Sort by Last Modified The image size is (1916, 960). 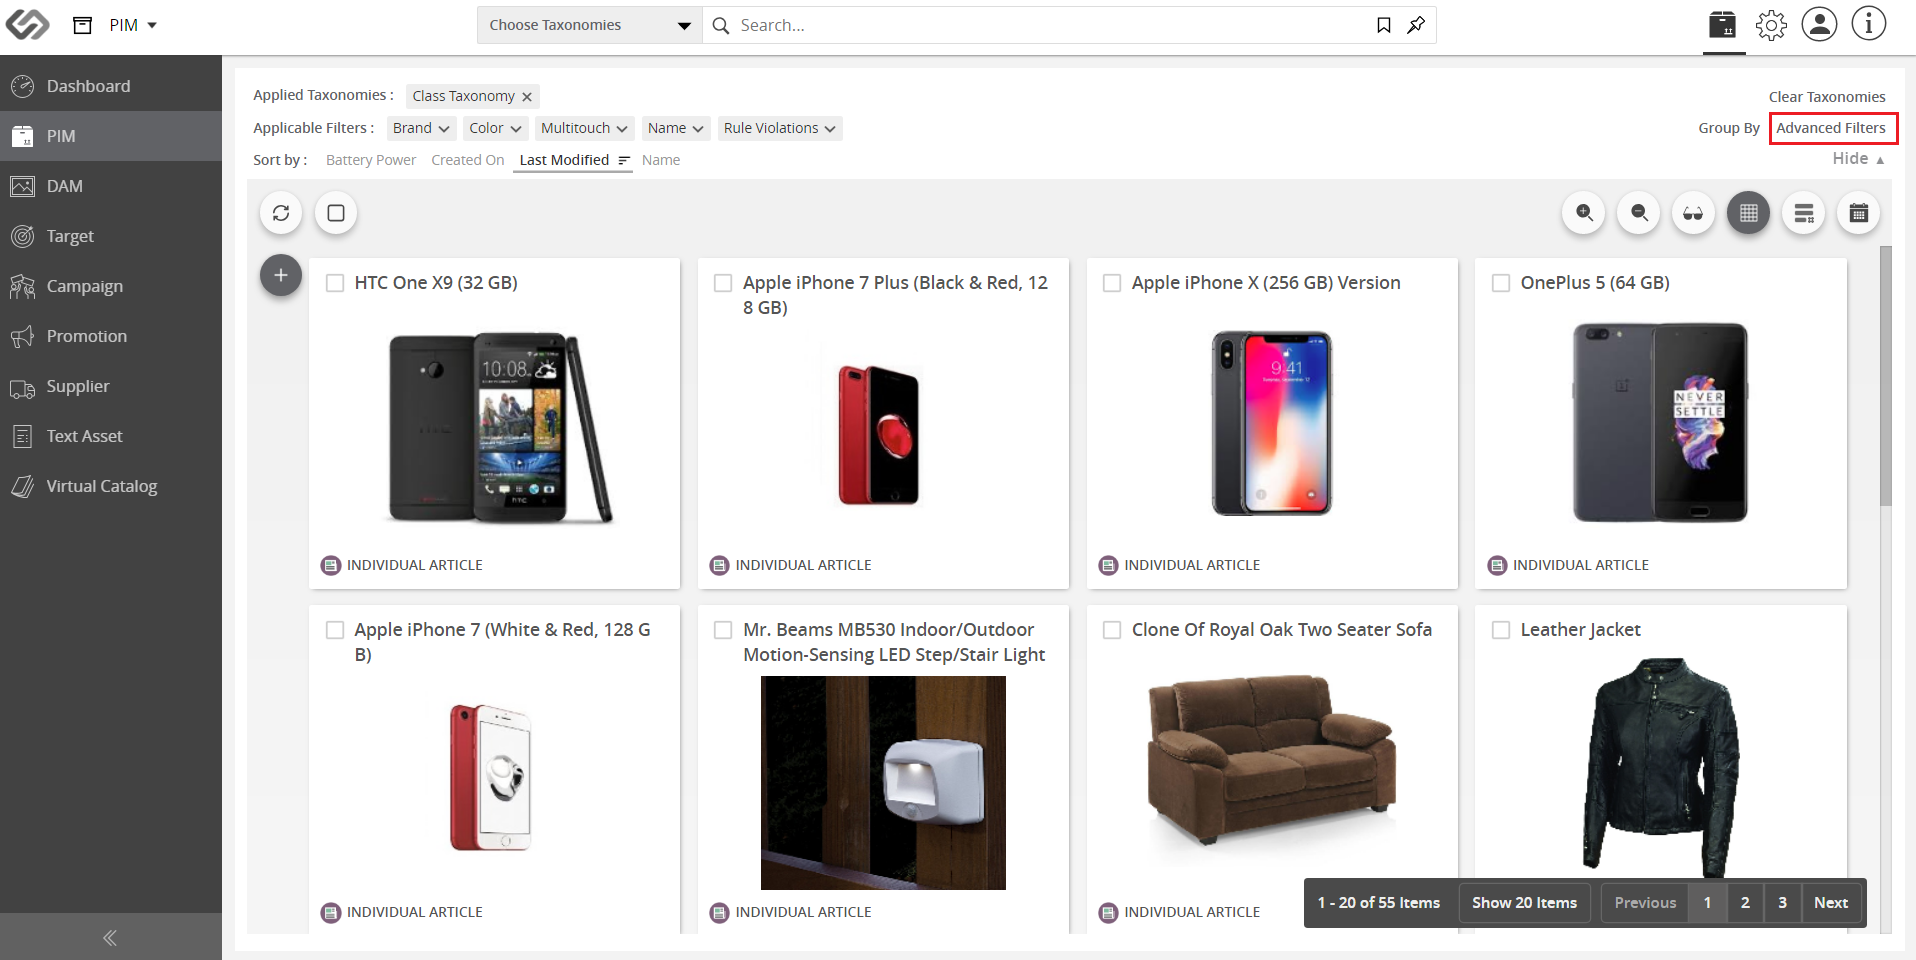[573, 160]
